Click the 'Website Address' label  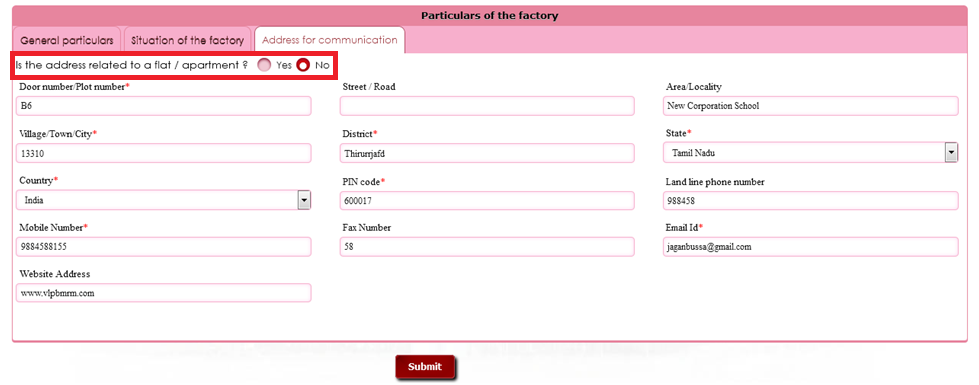point(55,274)
